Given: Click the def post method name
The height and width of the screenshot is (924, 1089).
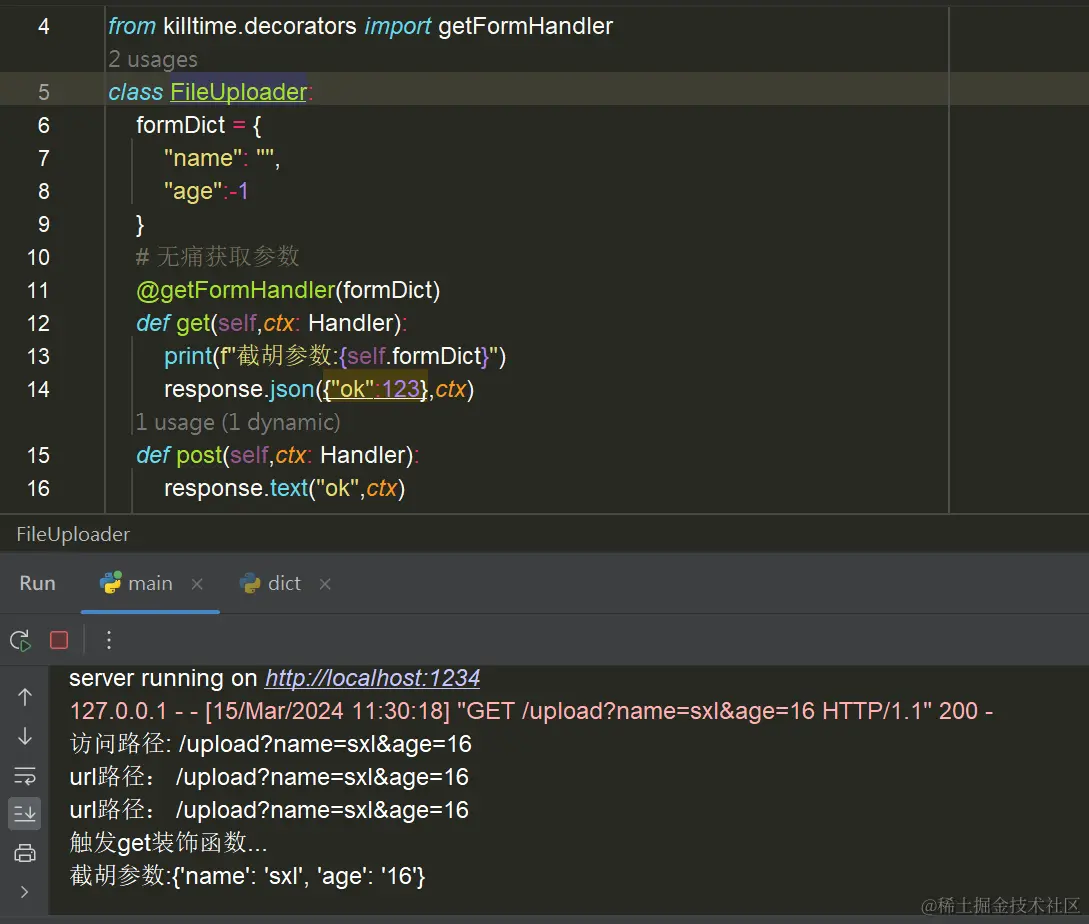Looking at the screenshot, I should click(x=199, y=456).
